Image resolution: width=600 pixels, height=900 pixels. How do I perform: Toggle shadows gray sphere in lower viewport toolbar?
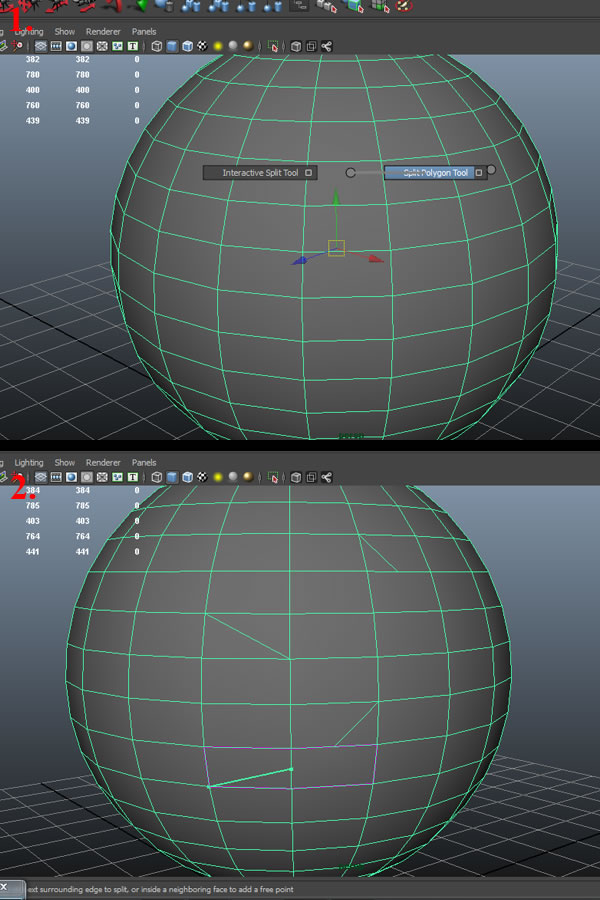(232, 478)
